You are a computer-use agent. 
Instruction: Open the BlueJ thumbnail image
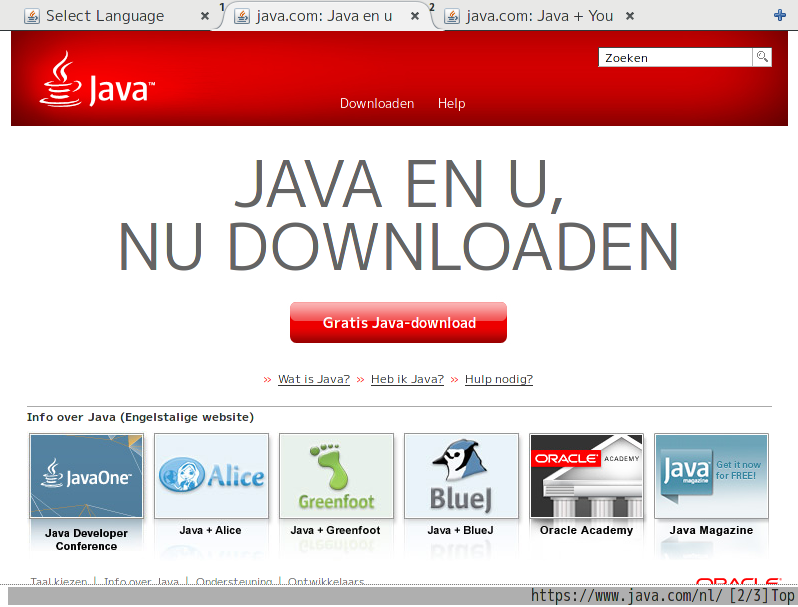461,476
